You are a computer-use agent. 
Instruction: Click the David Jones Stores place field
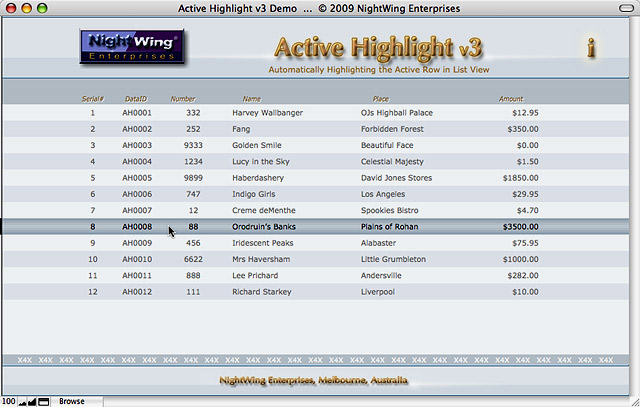pos(396,178)
